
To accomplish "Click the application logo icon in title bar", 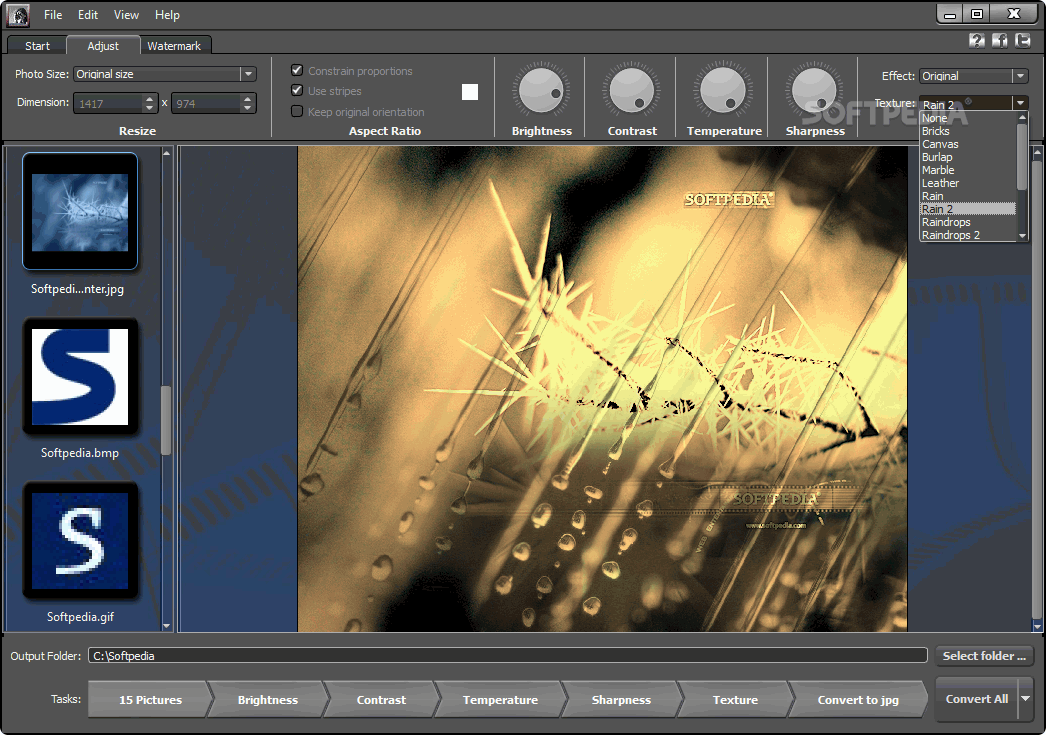I will tap(18, 15).
